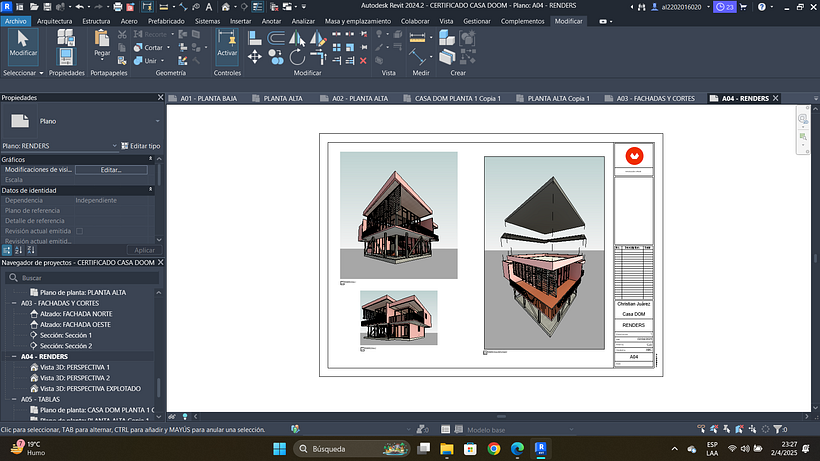Toggle reveal hidden elements lightbulb icon

coord(185,417)
